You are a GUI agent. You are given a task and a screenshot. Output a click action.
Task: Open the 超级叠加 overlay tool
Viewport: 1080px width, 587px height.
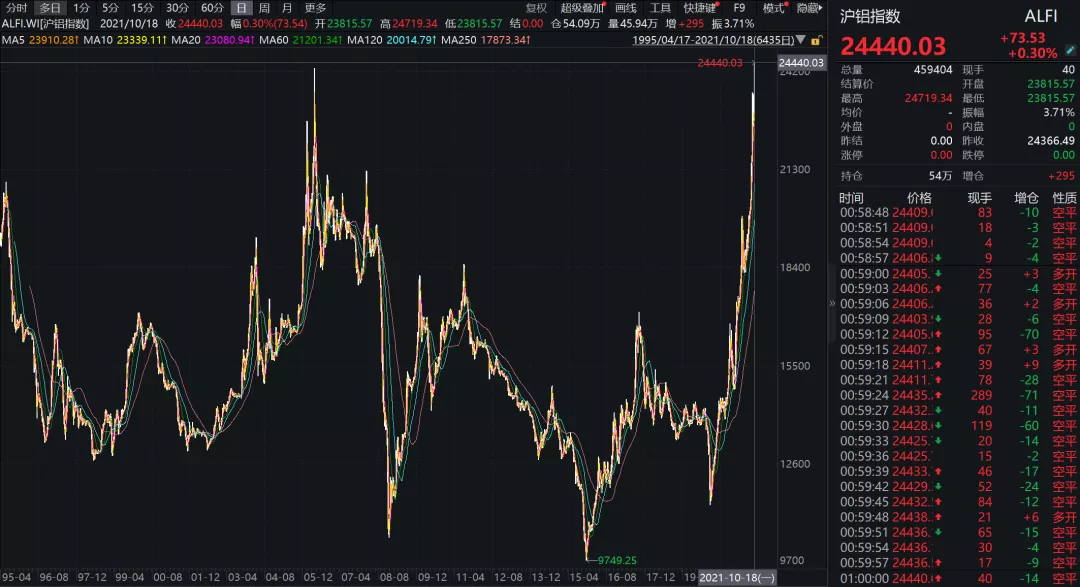[582, 8]
